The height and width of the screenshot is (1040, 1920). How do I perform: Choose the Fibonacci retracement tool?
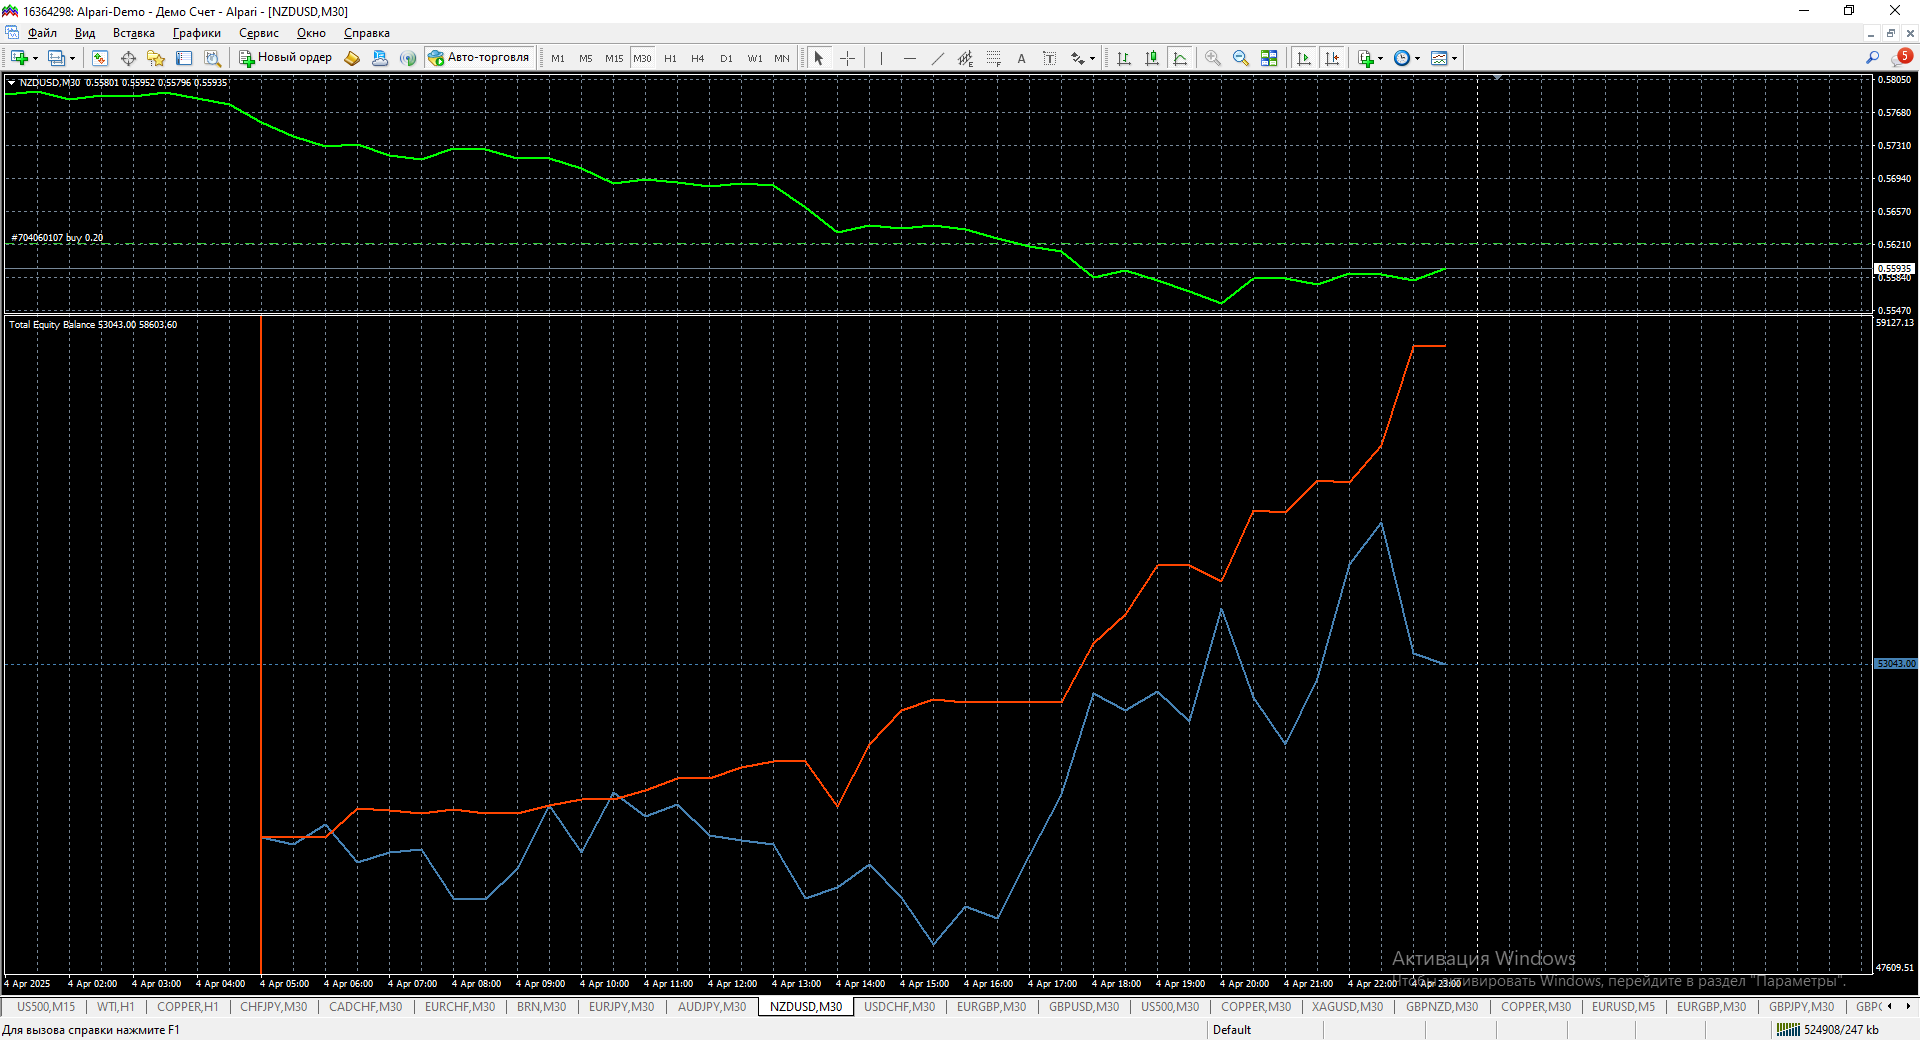(993, 58)
